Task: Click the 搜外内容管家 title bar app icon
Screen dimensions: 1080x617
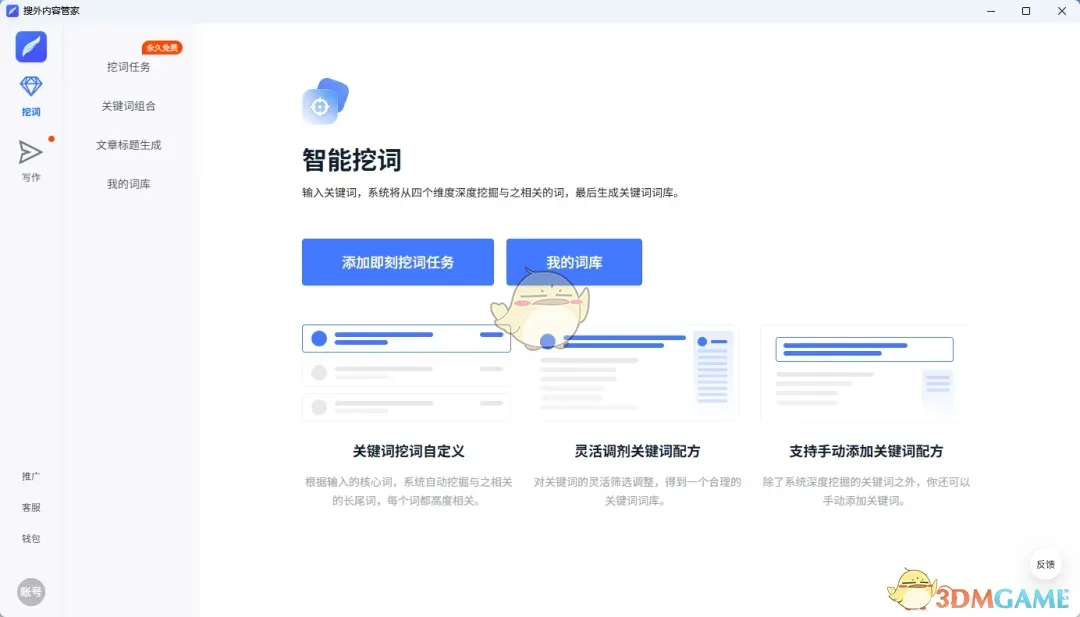Action: click(12, 11)
